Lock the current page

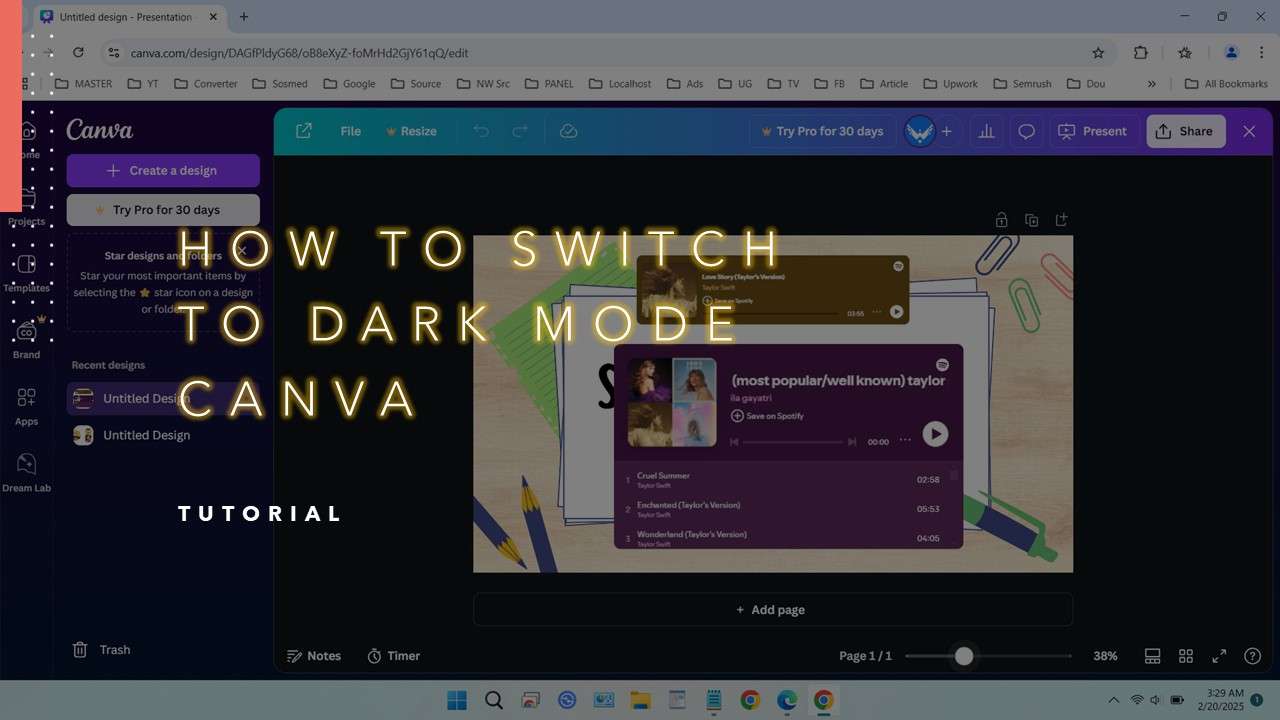pos(1001,219)
